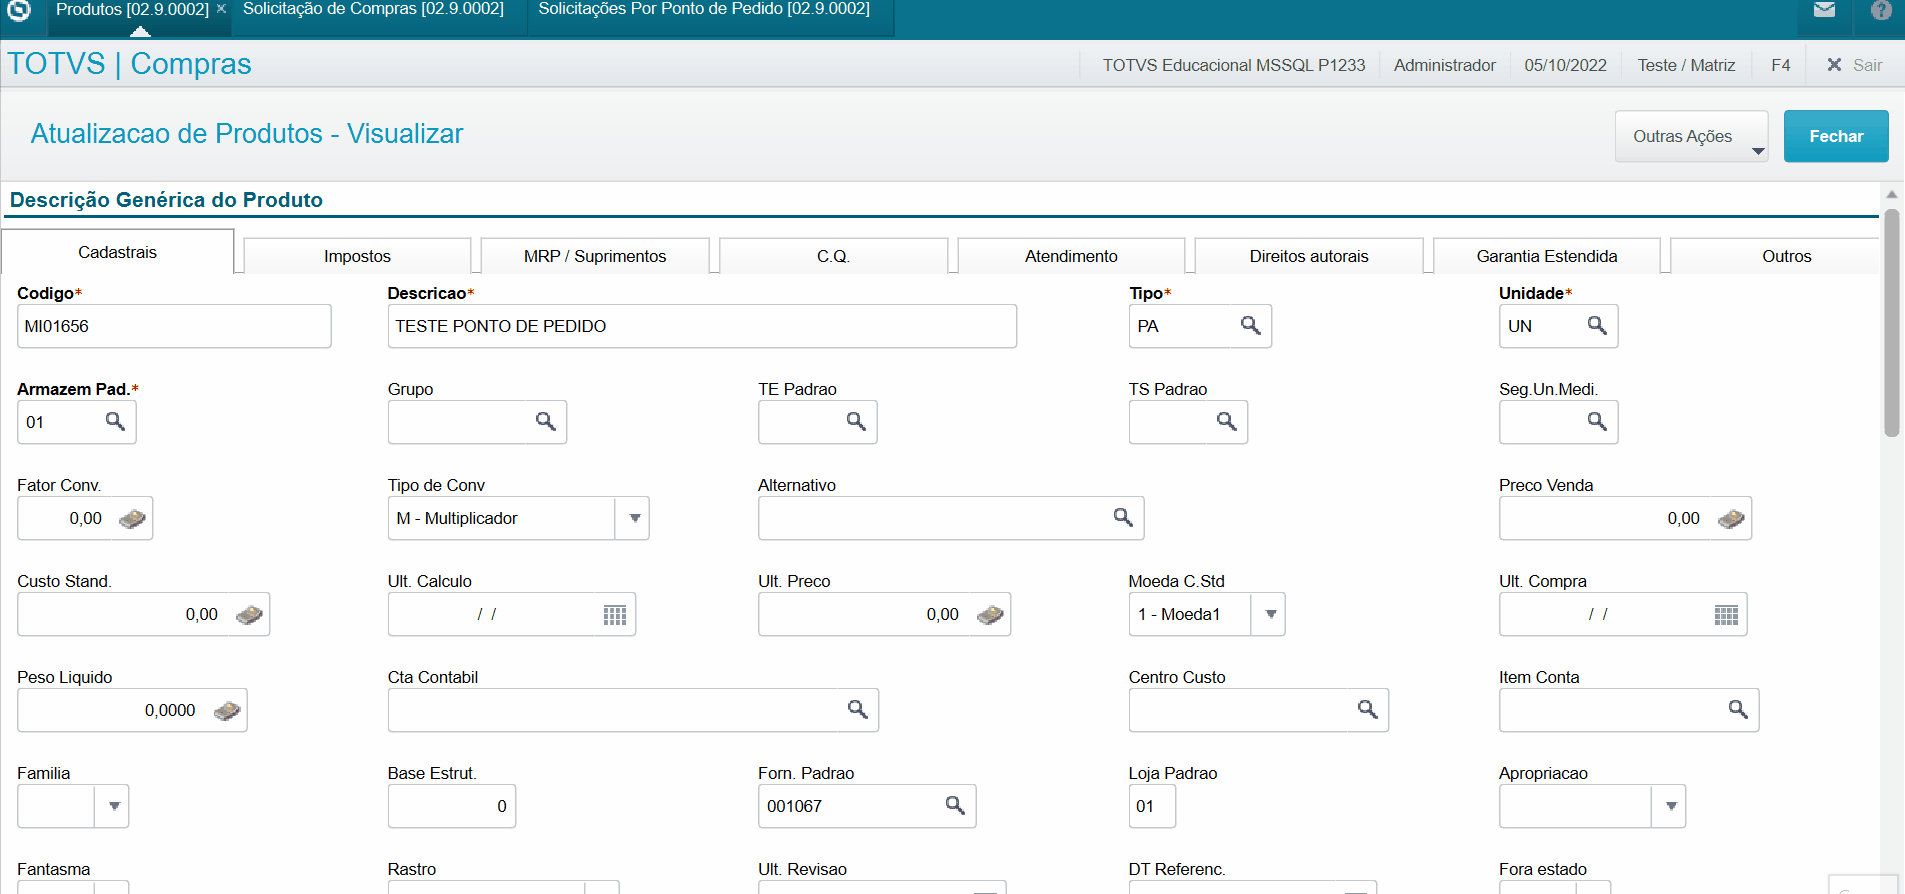Expand the Familia dropdown
1905x894 pixels.
[114, 806]
